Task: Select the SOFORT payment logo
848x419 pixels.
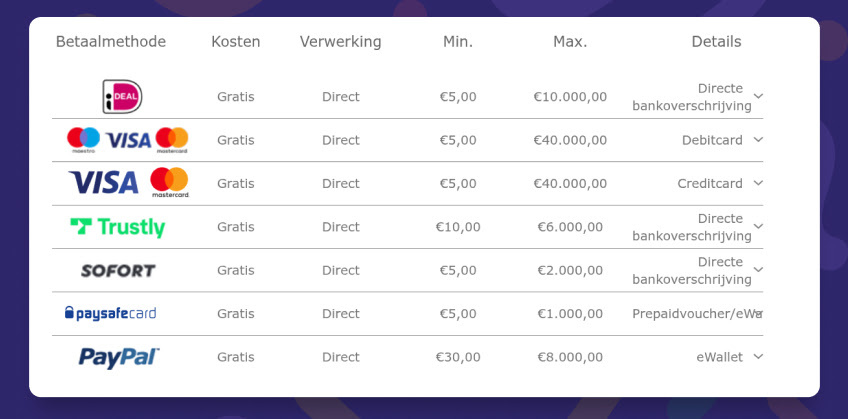Action: click(x=118, y=270)
